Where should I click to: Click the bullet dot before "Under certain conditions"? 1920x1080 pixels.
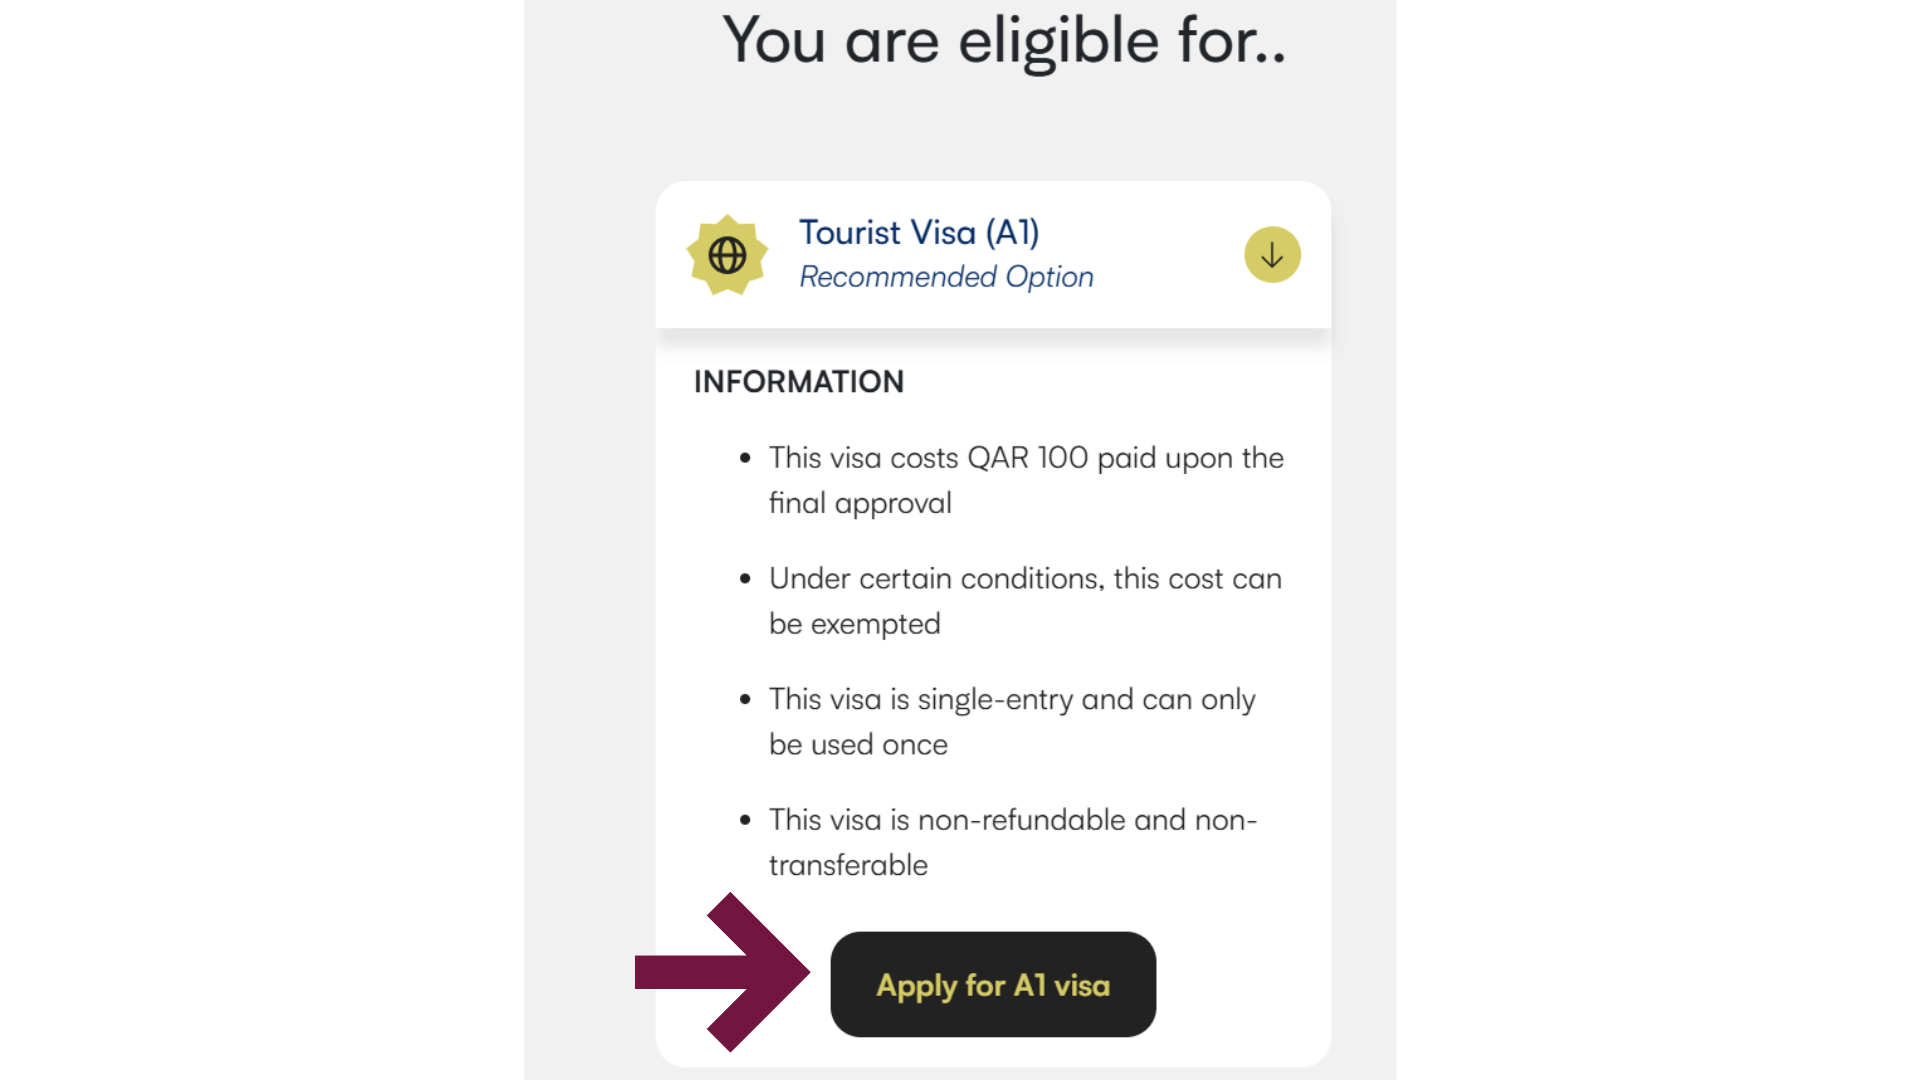point(745,580)
